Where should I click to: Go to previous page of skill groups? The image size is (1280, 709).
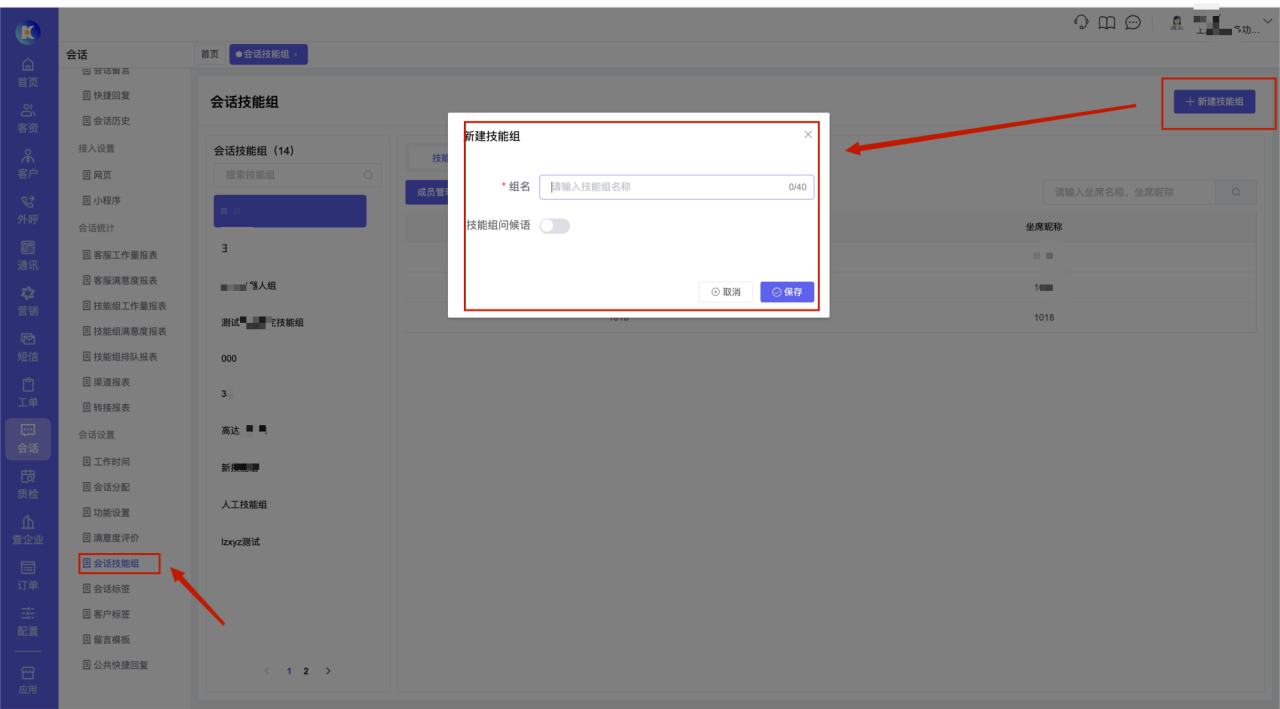(x=267, y=671)
